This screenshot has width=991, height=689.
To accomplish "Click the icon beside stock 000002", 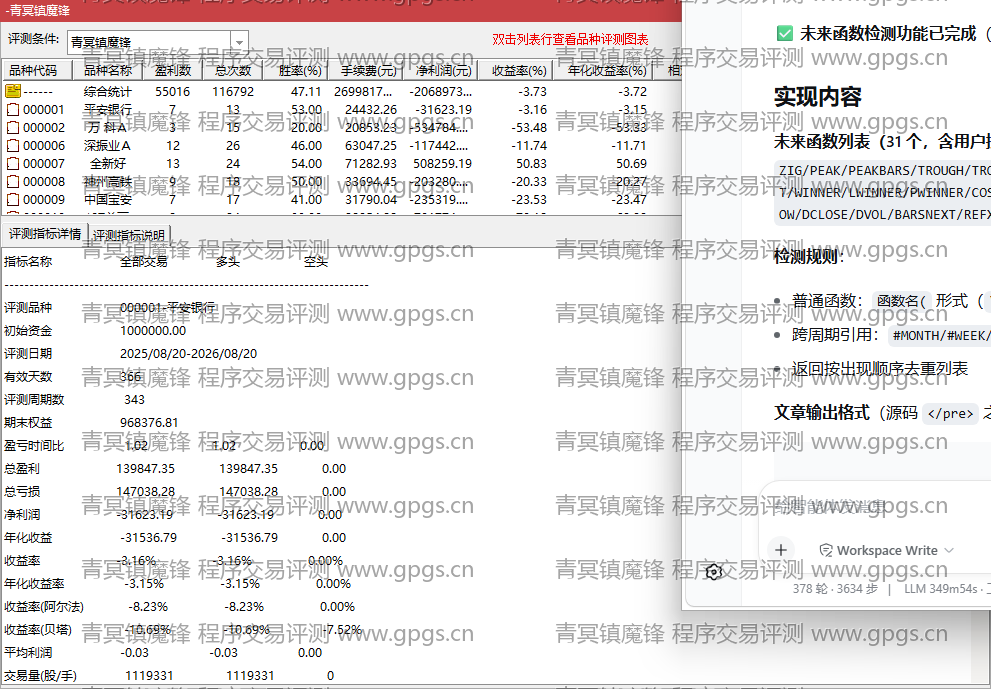I will click(x=13, y=127).
